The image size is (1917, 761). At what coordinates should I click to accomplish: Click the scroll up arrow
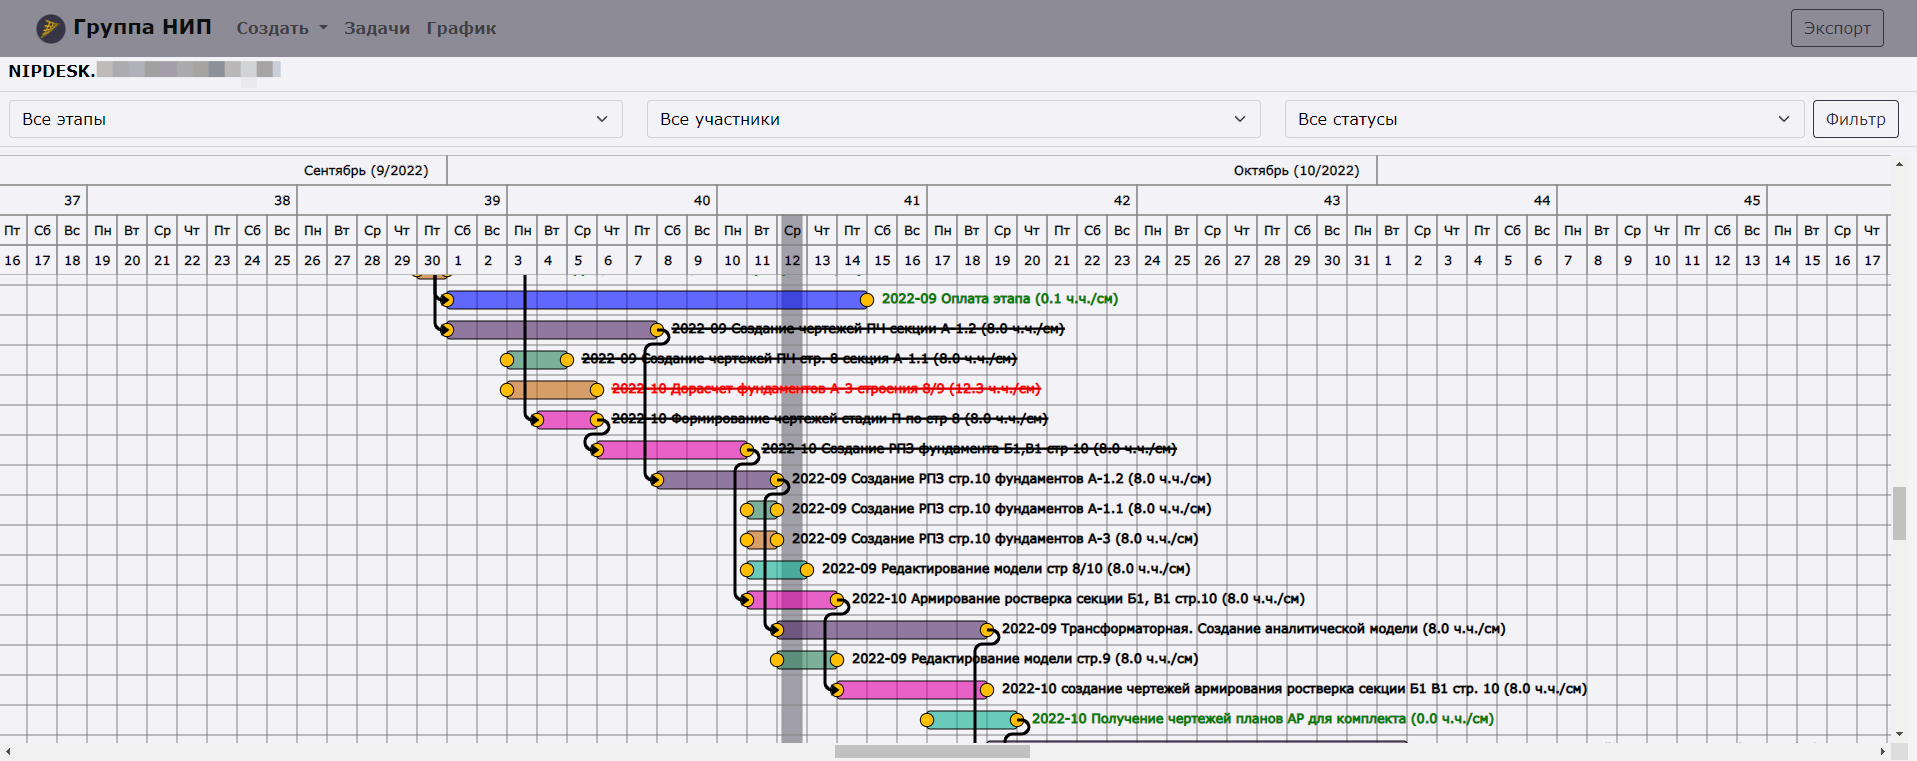pos(1899,164)
